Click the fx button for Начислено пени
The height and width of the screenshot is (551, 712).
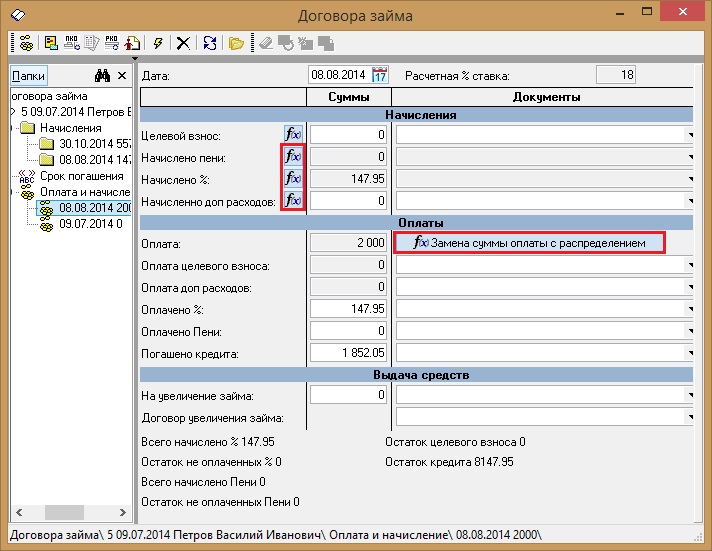tap(293, 157)
